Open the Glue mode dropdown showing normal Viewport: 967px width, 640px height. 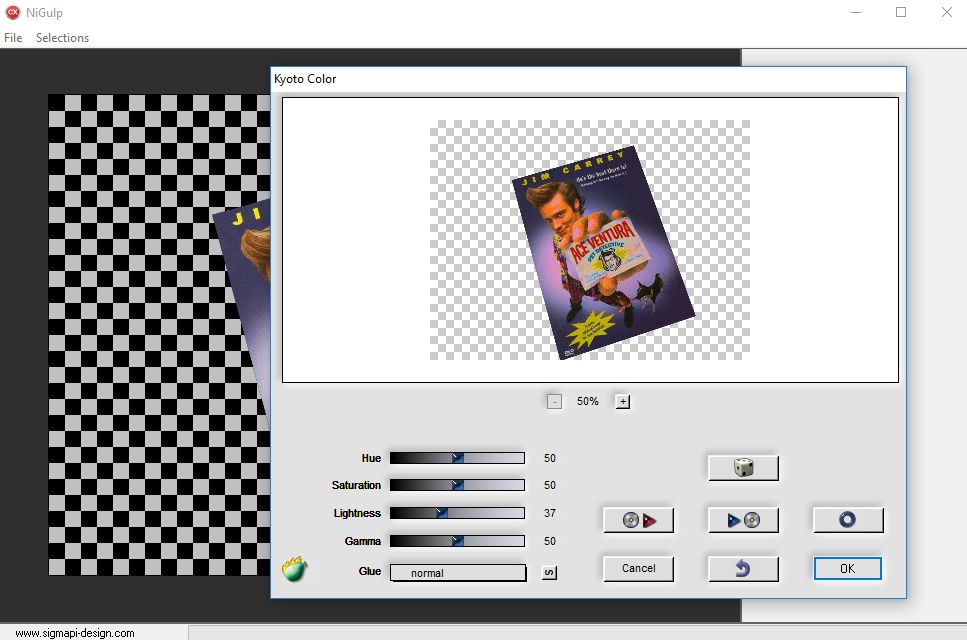[458, 573]
